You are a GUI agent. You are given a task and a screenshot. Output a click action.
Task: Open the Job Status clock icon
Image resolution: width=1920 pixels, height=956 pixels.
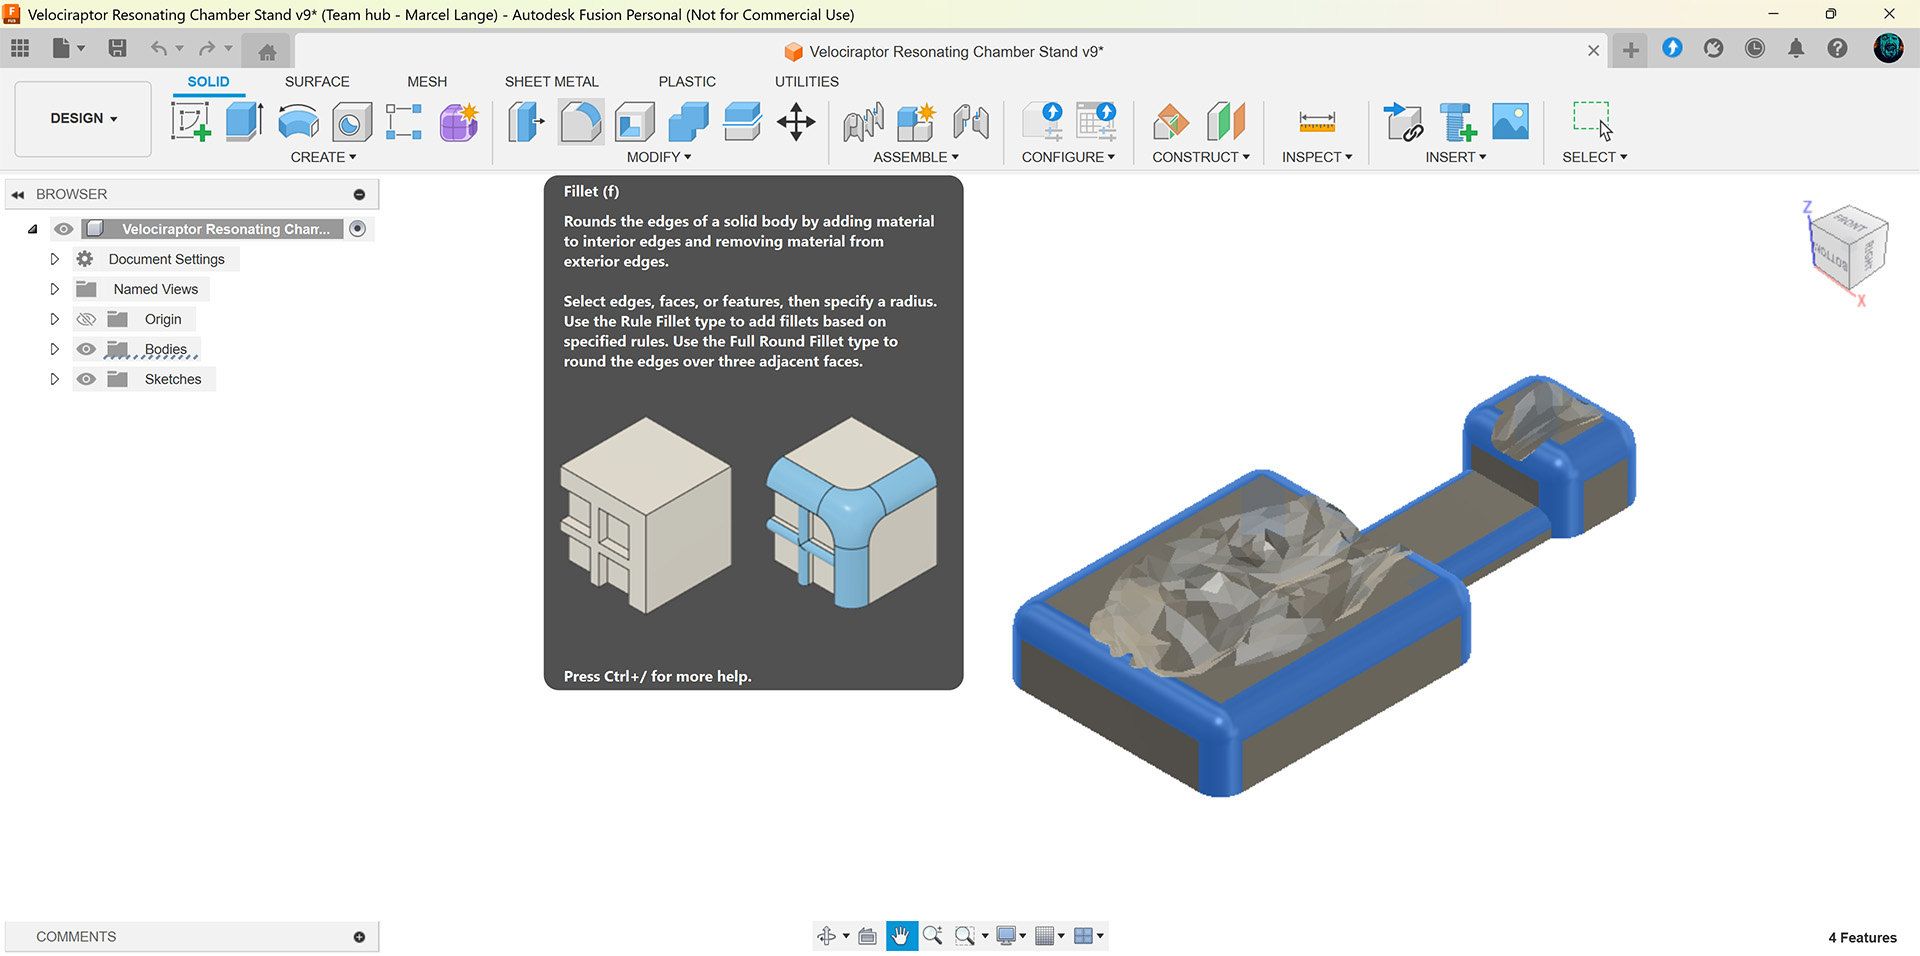[1755, 48]
